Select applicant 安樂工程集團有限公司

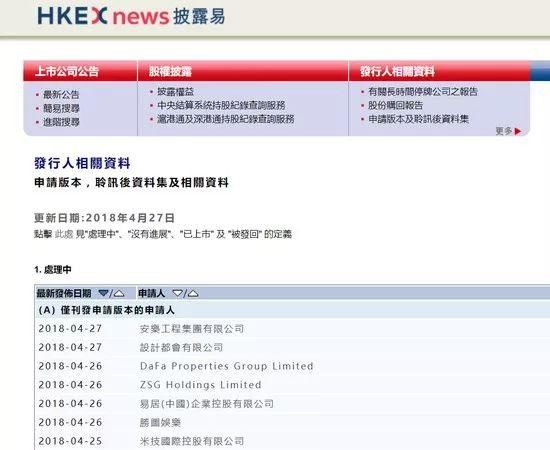(x=192, y=329)
